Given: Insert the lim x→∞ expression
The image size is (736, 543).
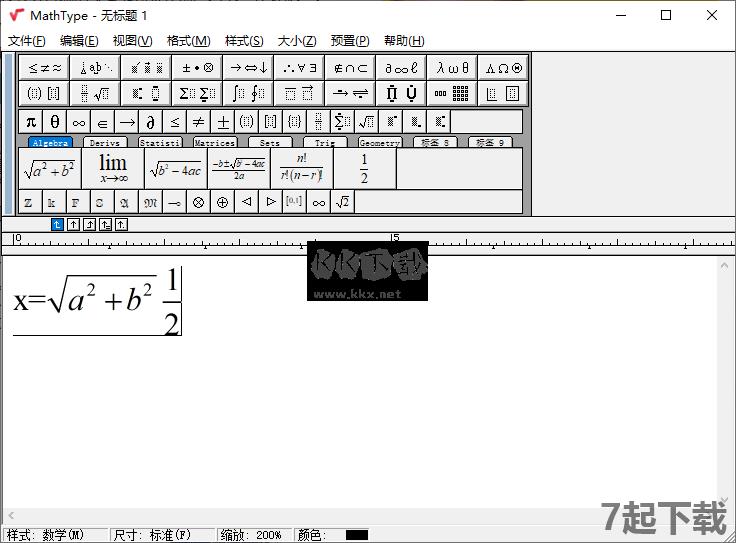Looking at the screenshot, I should click(x=113, y=169).
